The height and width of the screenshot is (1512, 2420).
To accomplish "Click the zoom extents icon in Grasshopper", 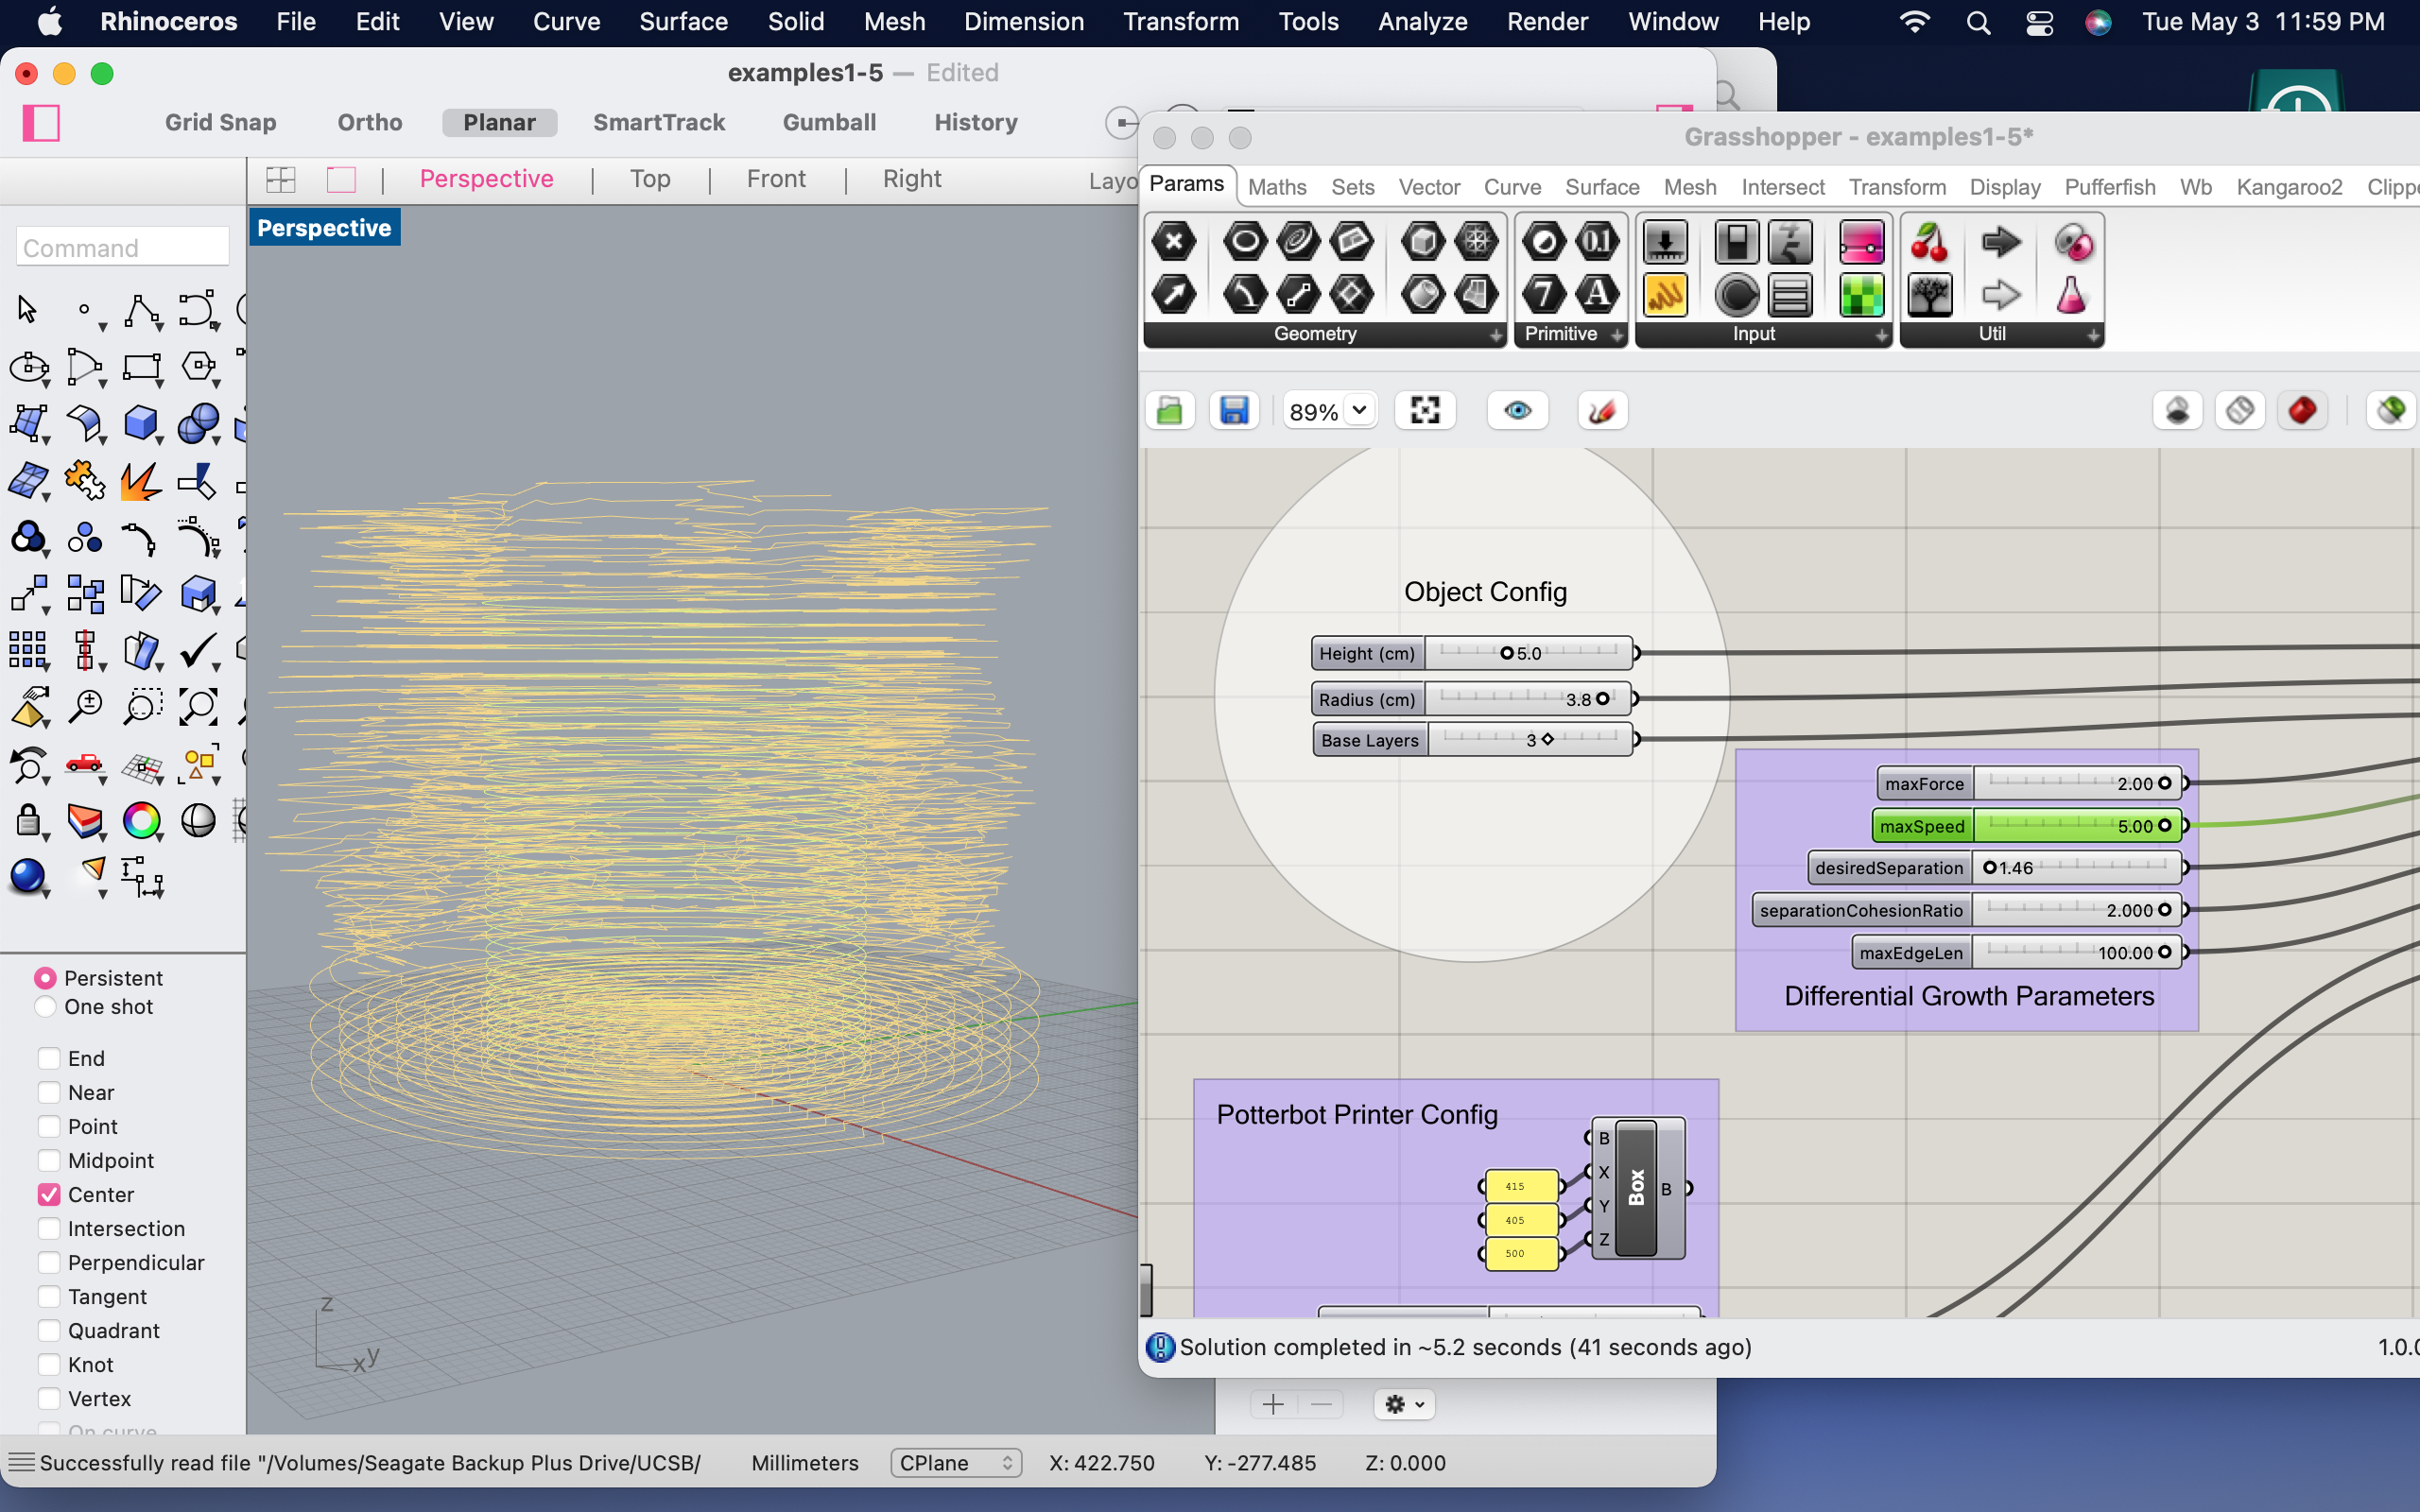I will tap(1425, 411).
